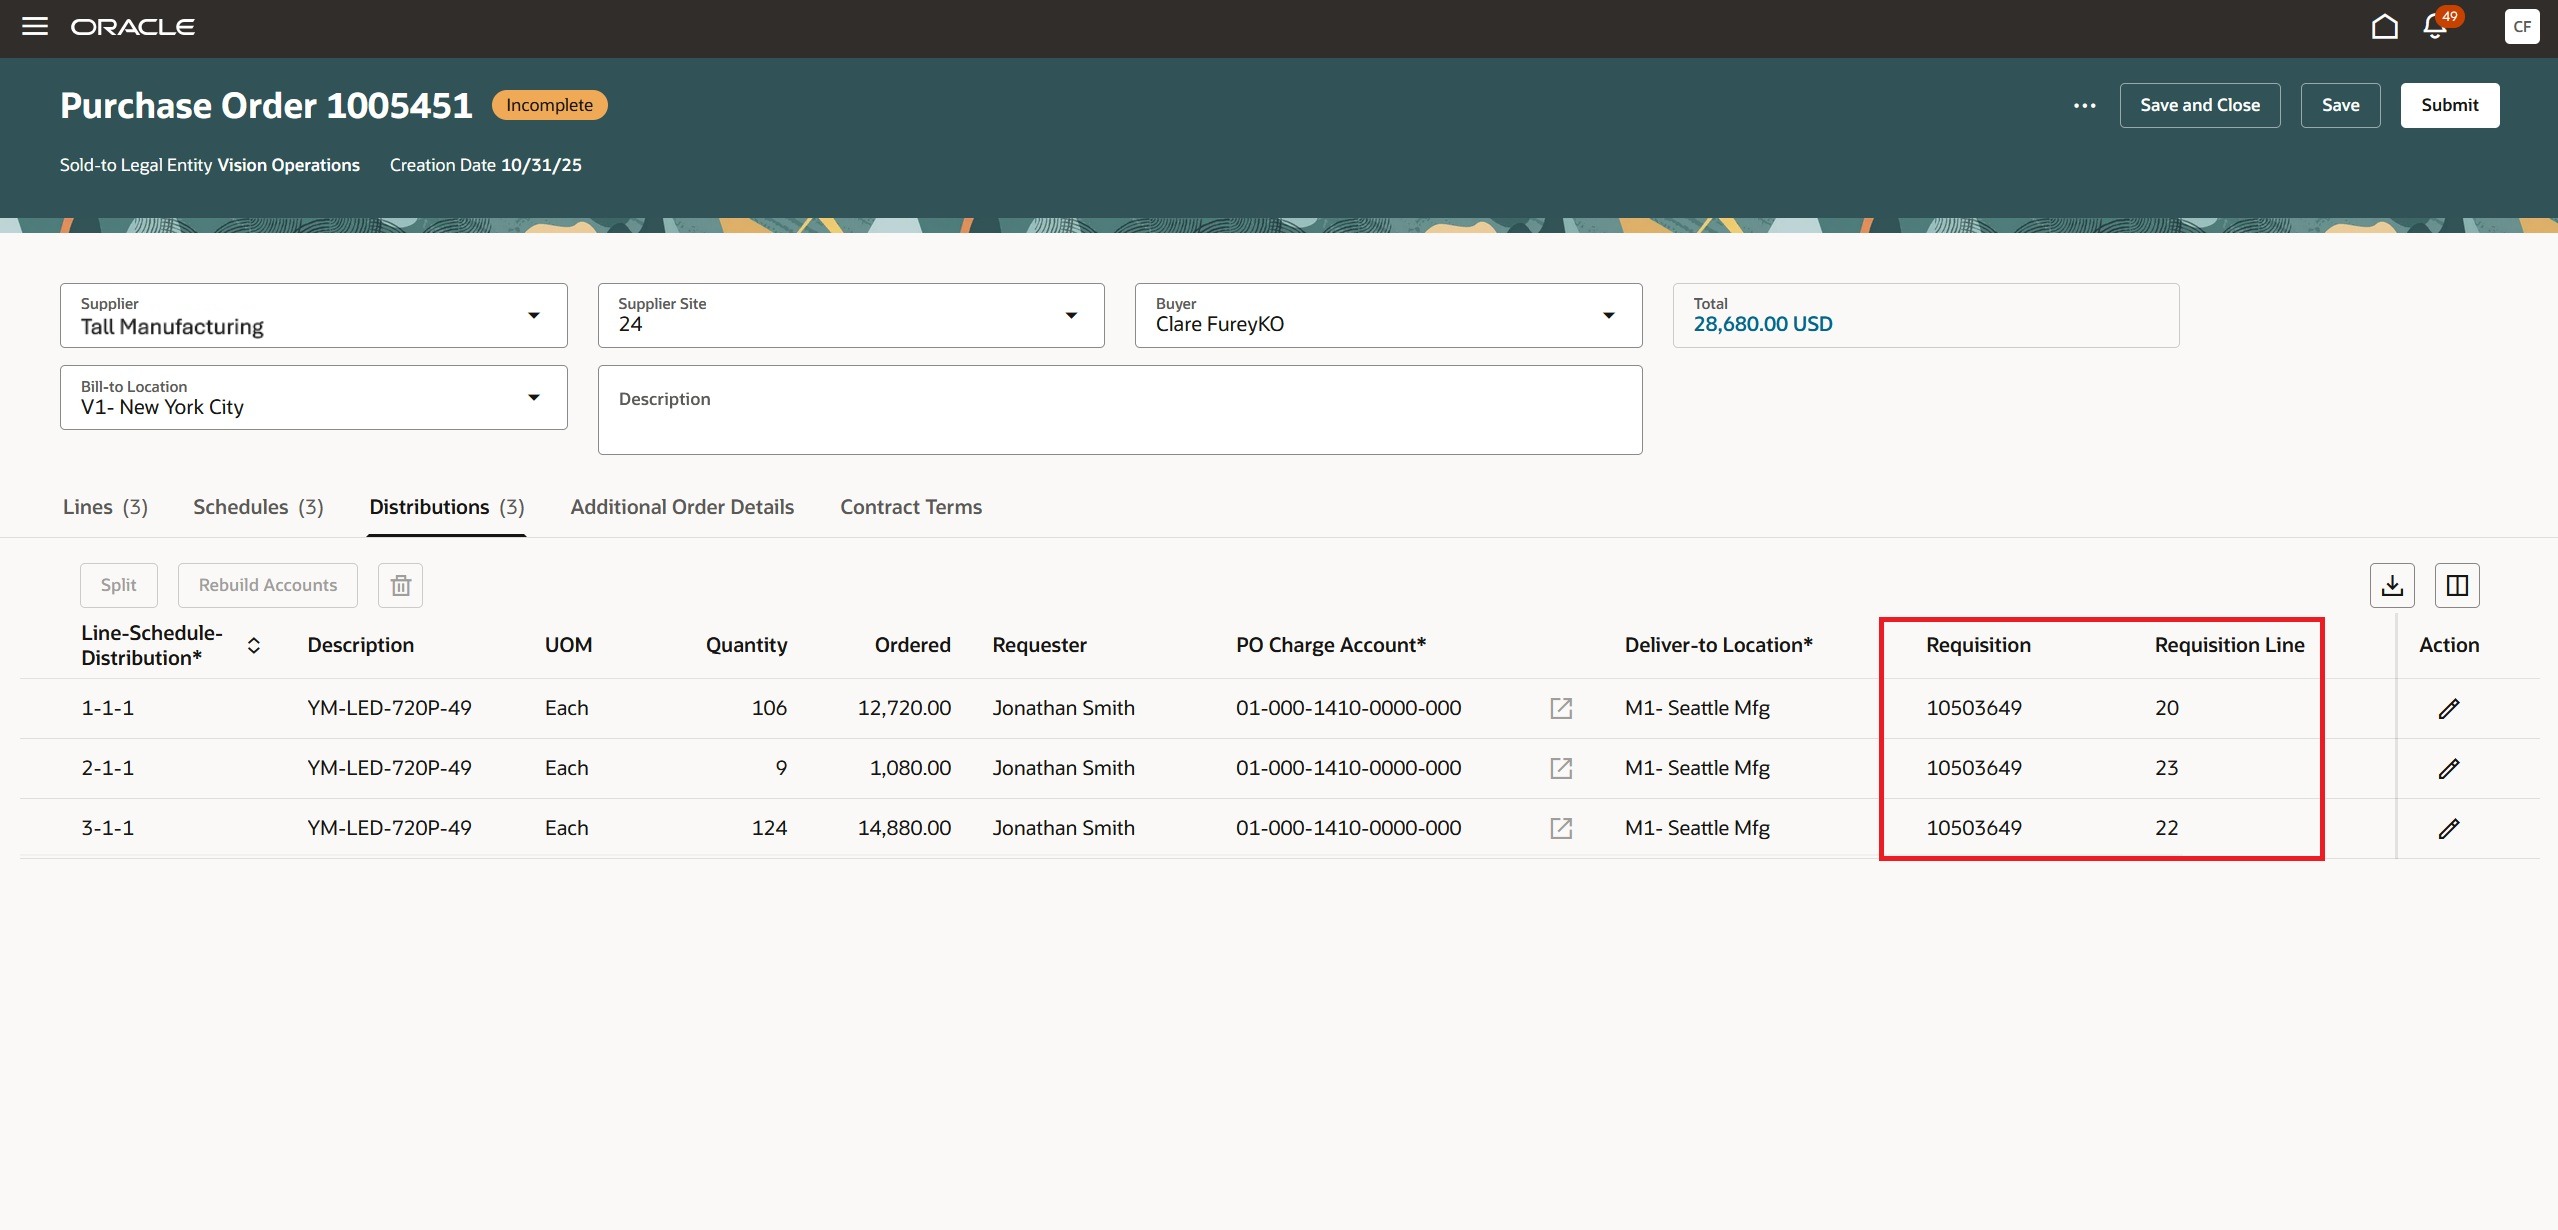Screen dimensions: 2558x1230
Task: Open the notifications bell with 49 alerts
Action: tap(2434, 27)
